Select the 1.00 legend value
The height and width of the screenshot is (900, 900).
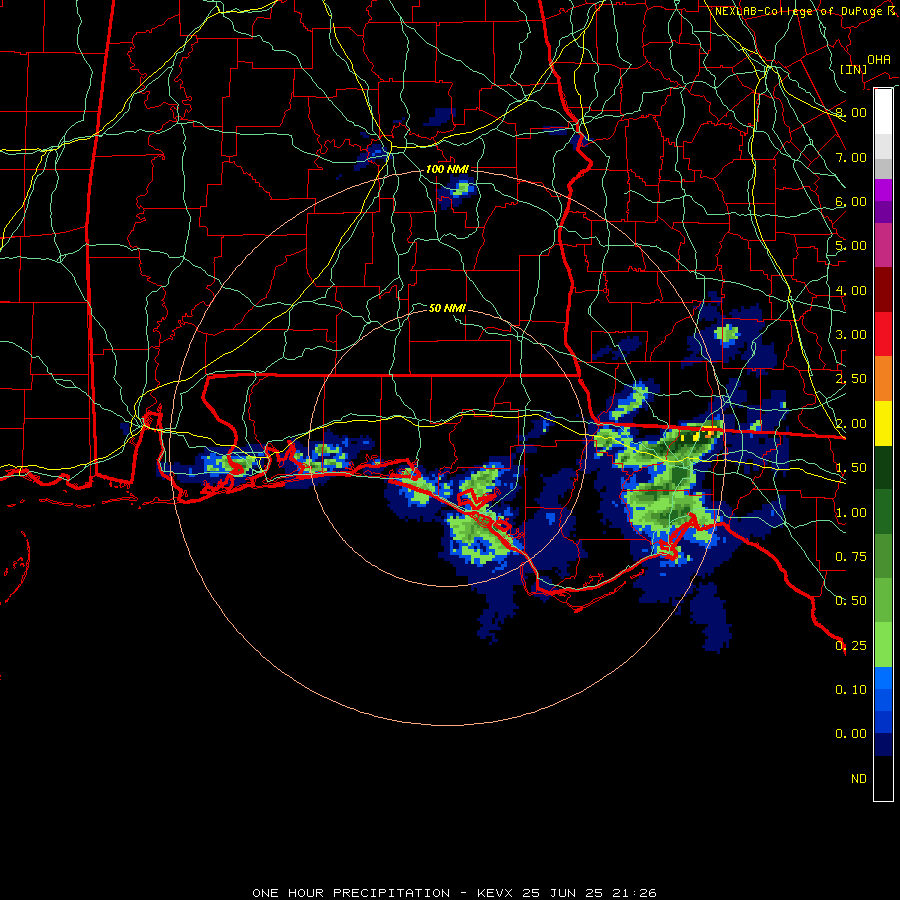(851, 513)
